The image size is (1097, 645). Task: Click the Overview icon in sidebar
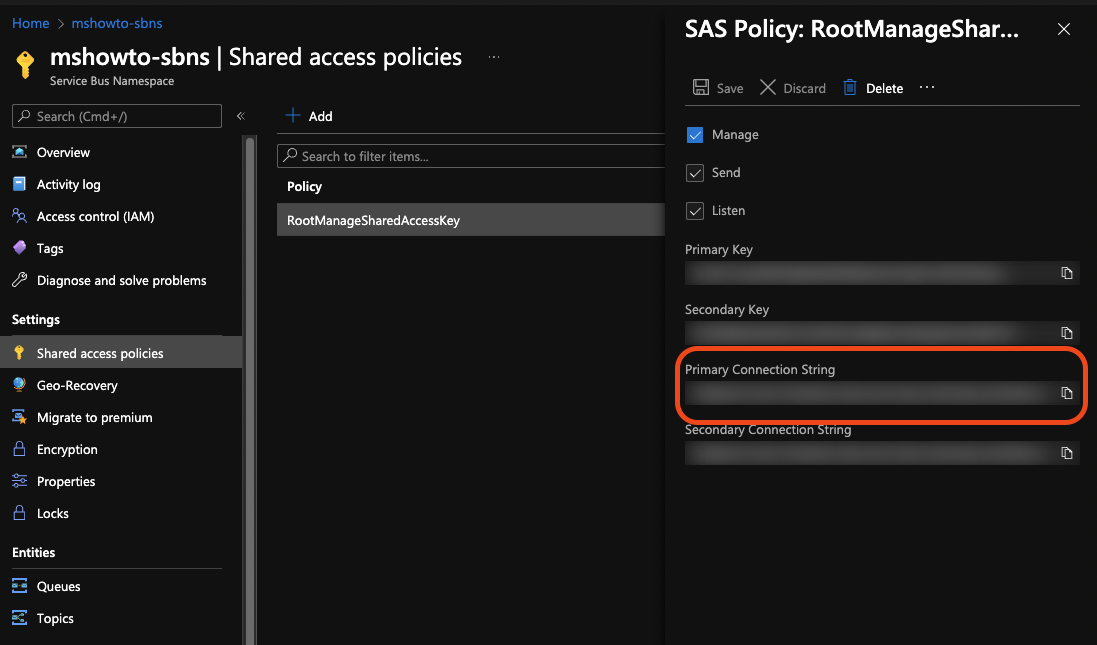coord(20,152)
